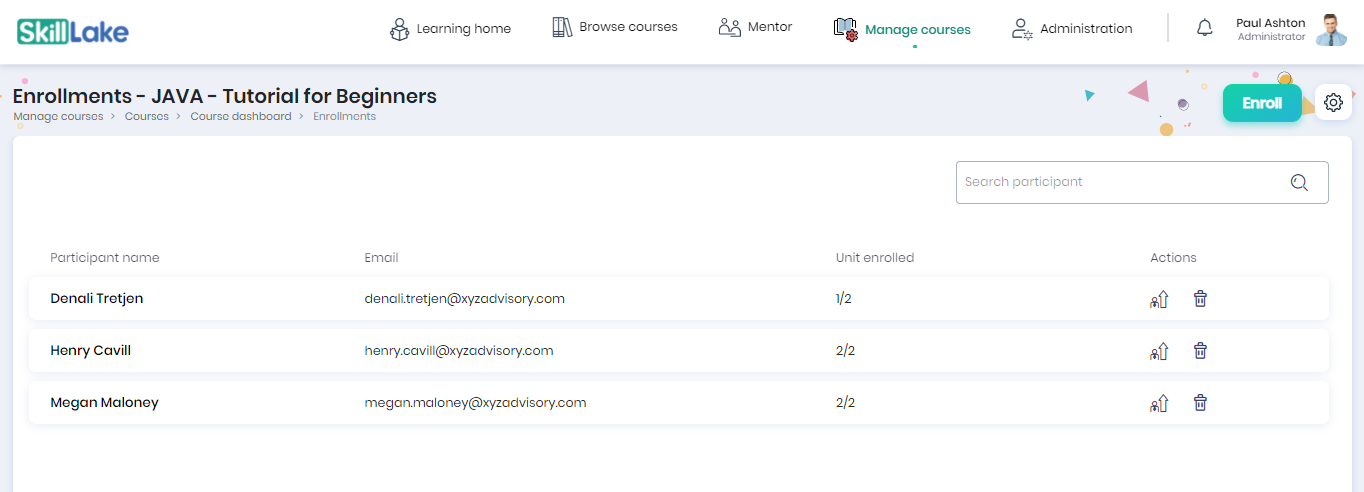Navigate to Course dashboard breadcrumb

click(241, 117)
